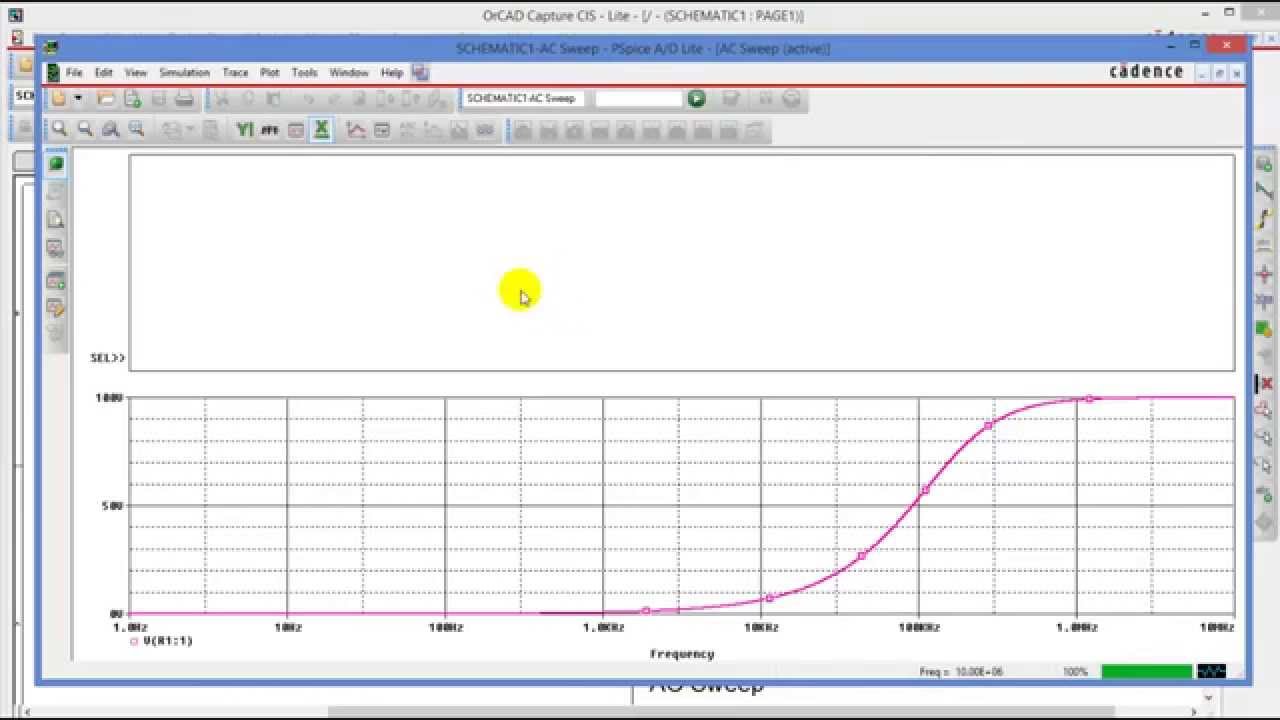Open the Simulation menu
Image resolution: width=1280 pixels, height=720 pixels.
pyautogui.click(x=184, y=73)
